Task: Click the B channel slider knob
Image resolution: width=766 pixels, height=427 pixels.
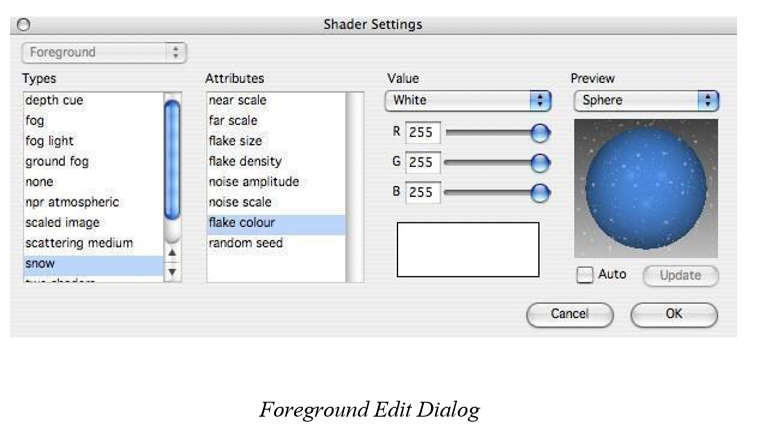Action: click(540, 193)
